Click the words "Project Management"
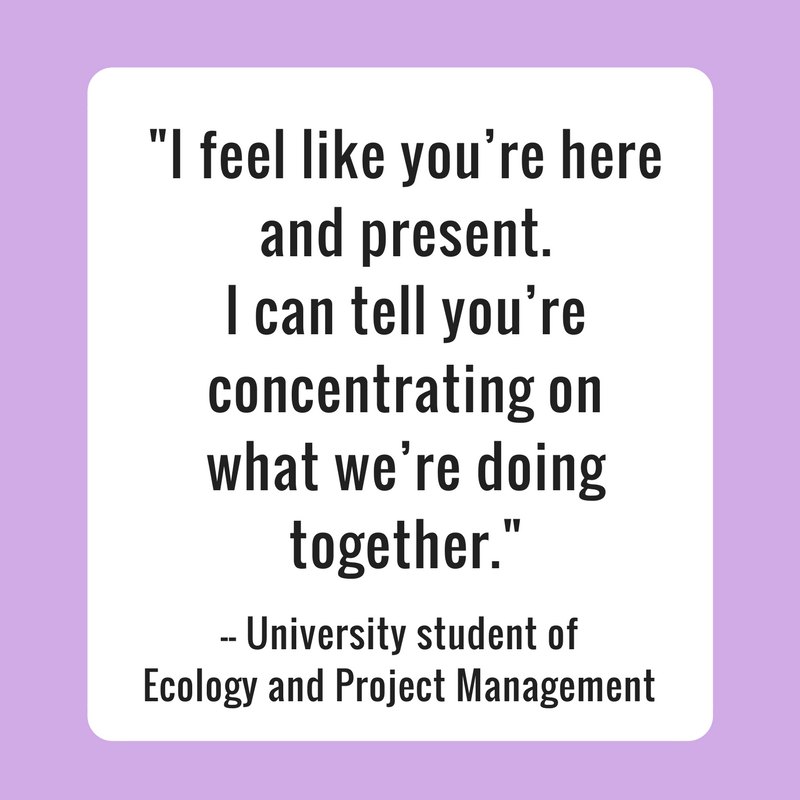 (495, 688)
